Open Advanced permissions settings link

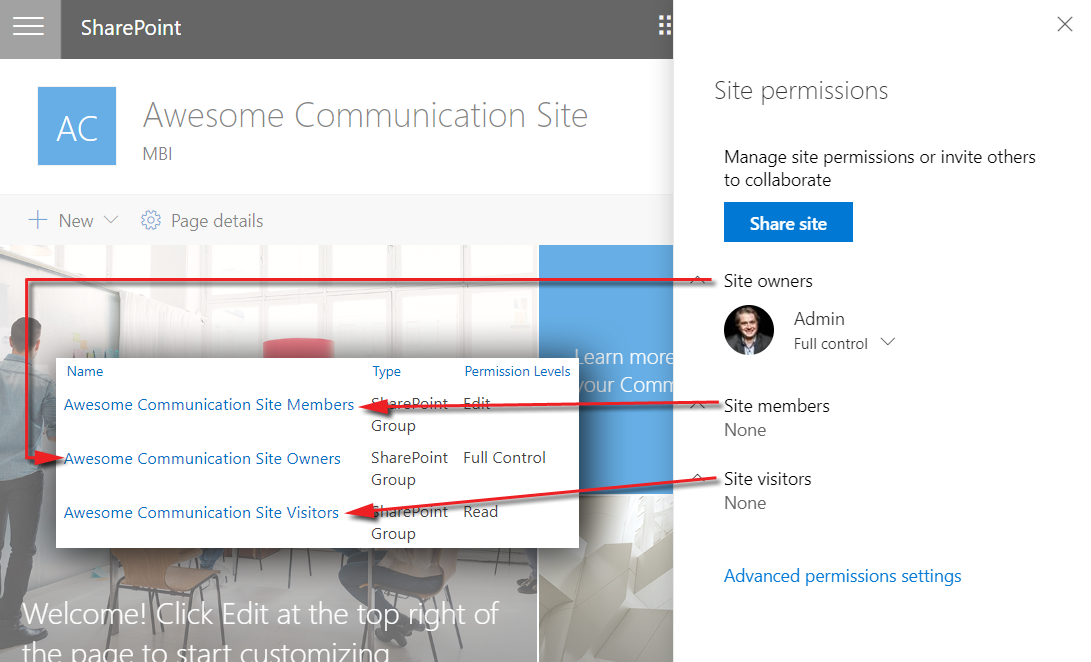pos(842,576)
